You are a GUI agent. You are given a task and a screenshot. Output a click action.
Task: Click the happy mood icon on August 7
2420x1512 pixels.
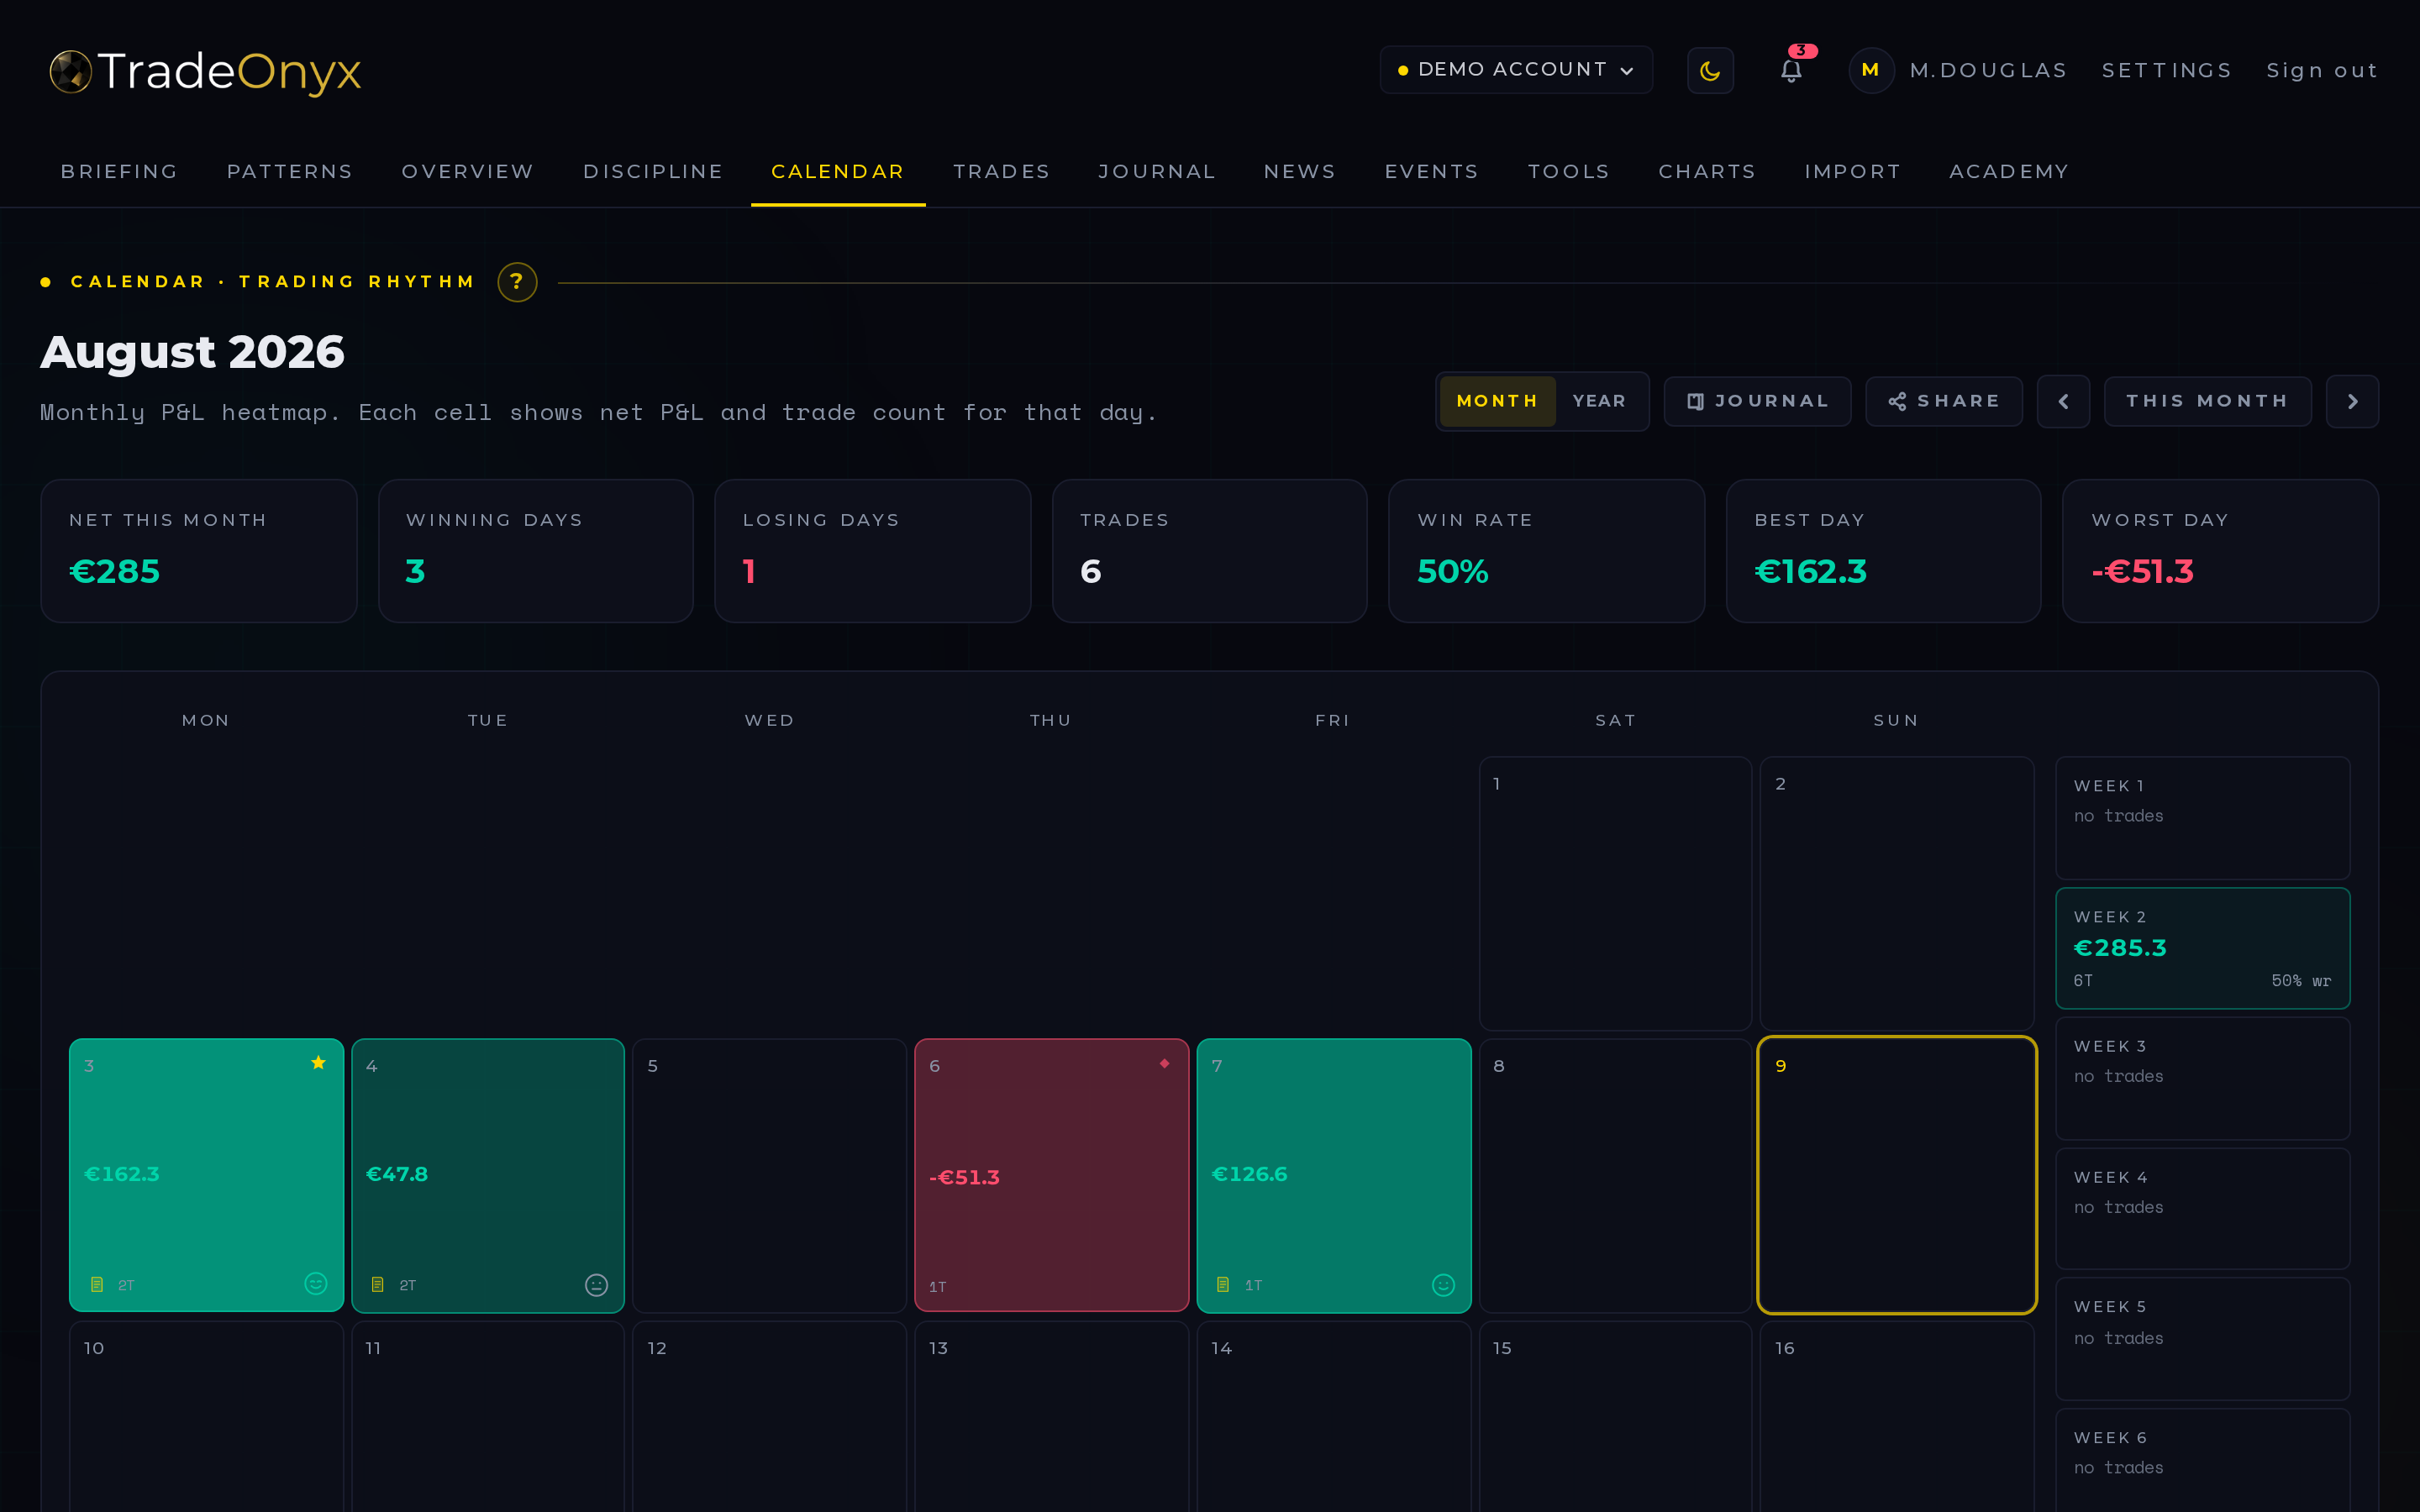1443,1285
